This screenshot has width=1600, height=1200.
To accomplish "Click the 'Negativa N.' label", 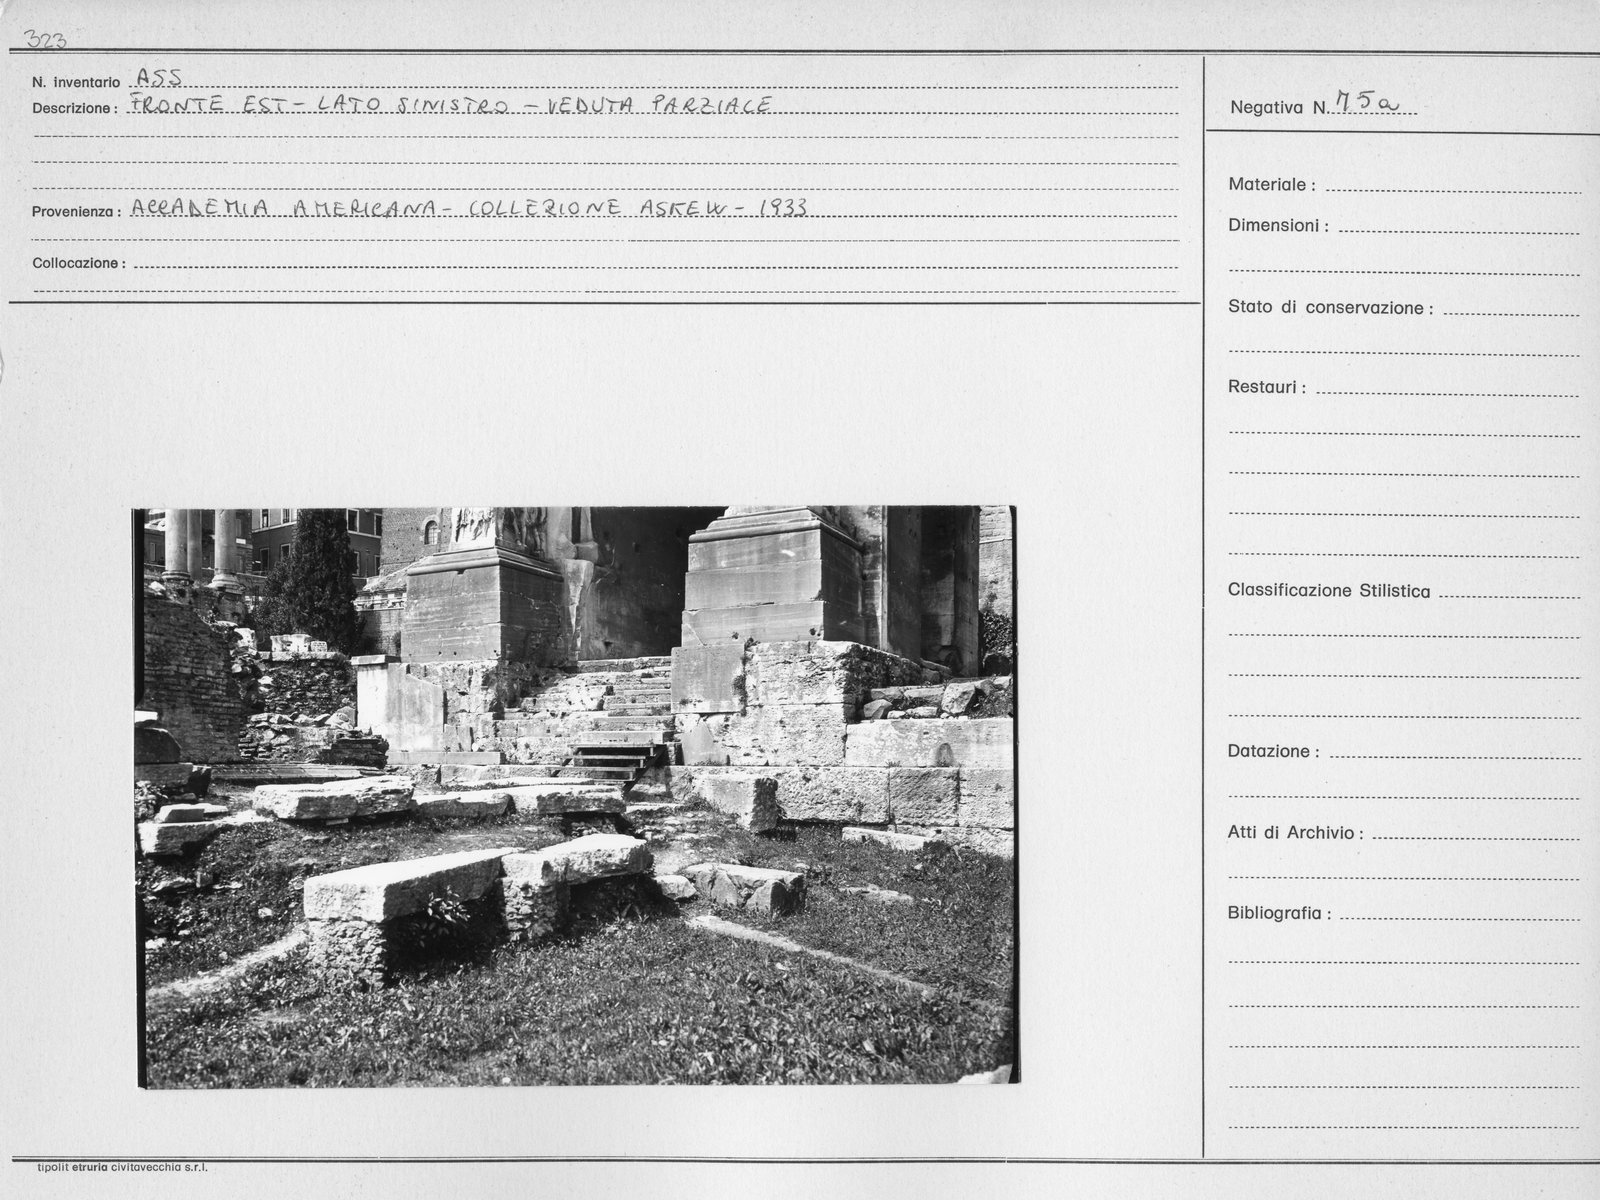I will pos(1280,107).
